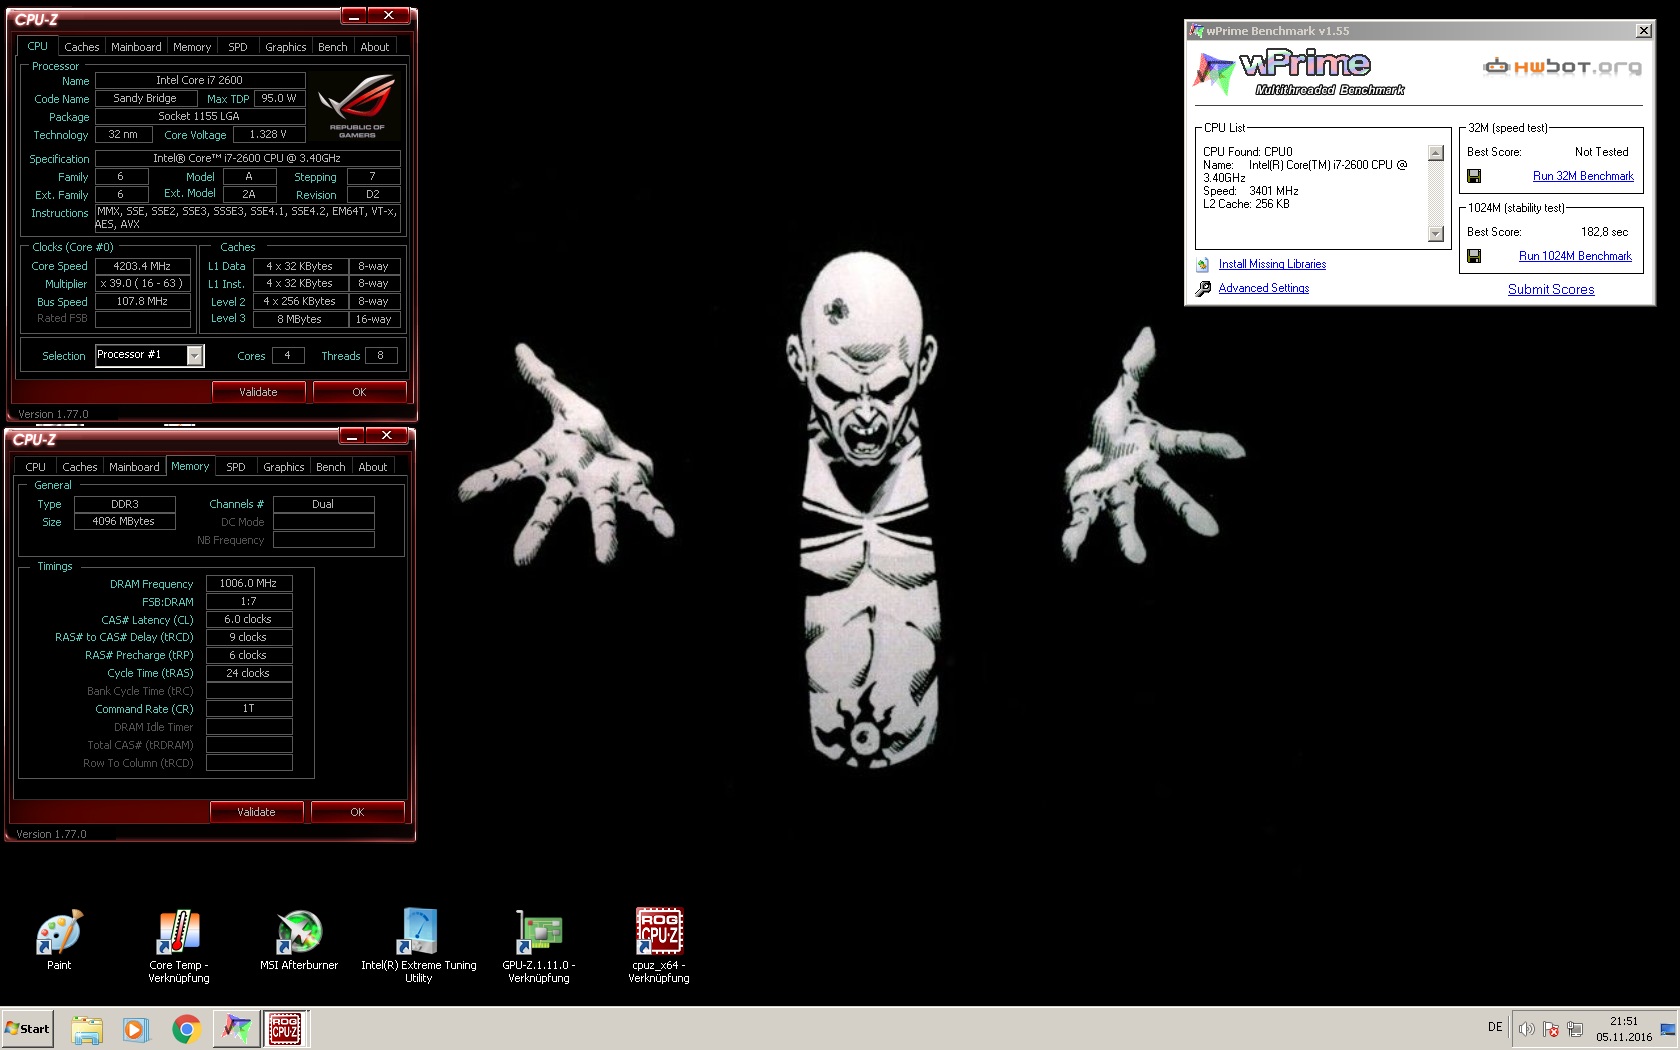Click Core Voltage value 1.328 V

click(x=268, y=134)
